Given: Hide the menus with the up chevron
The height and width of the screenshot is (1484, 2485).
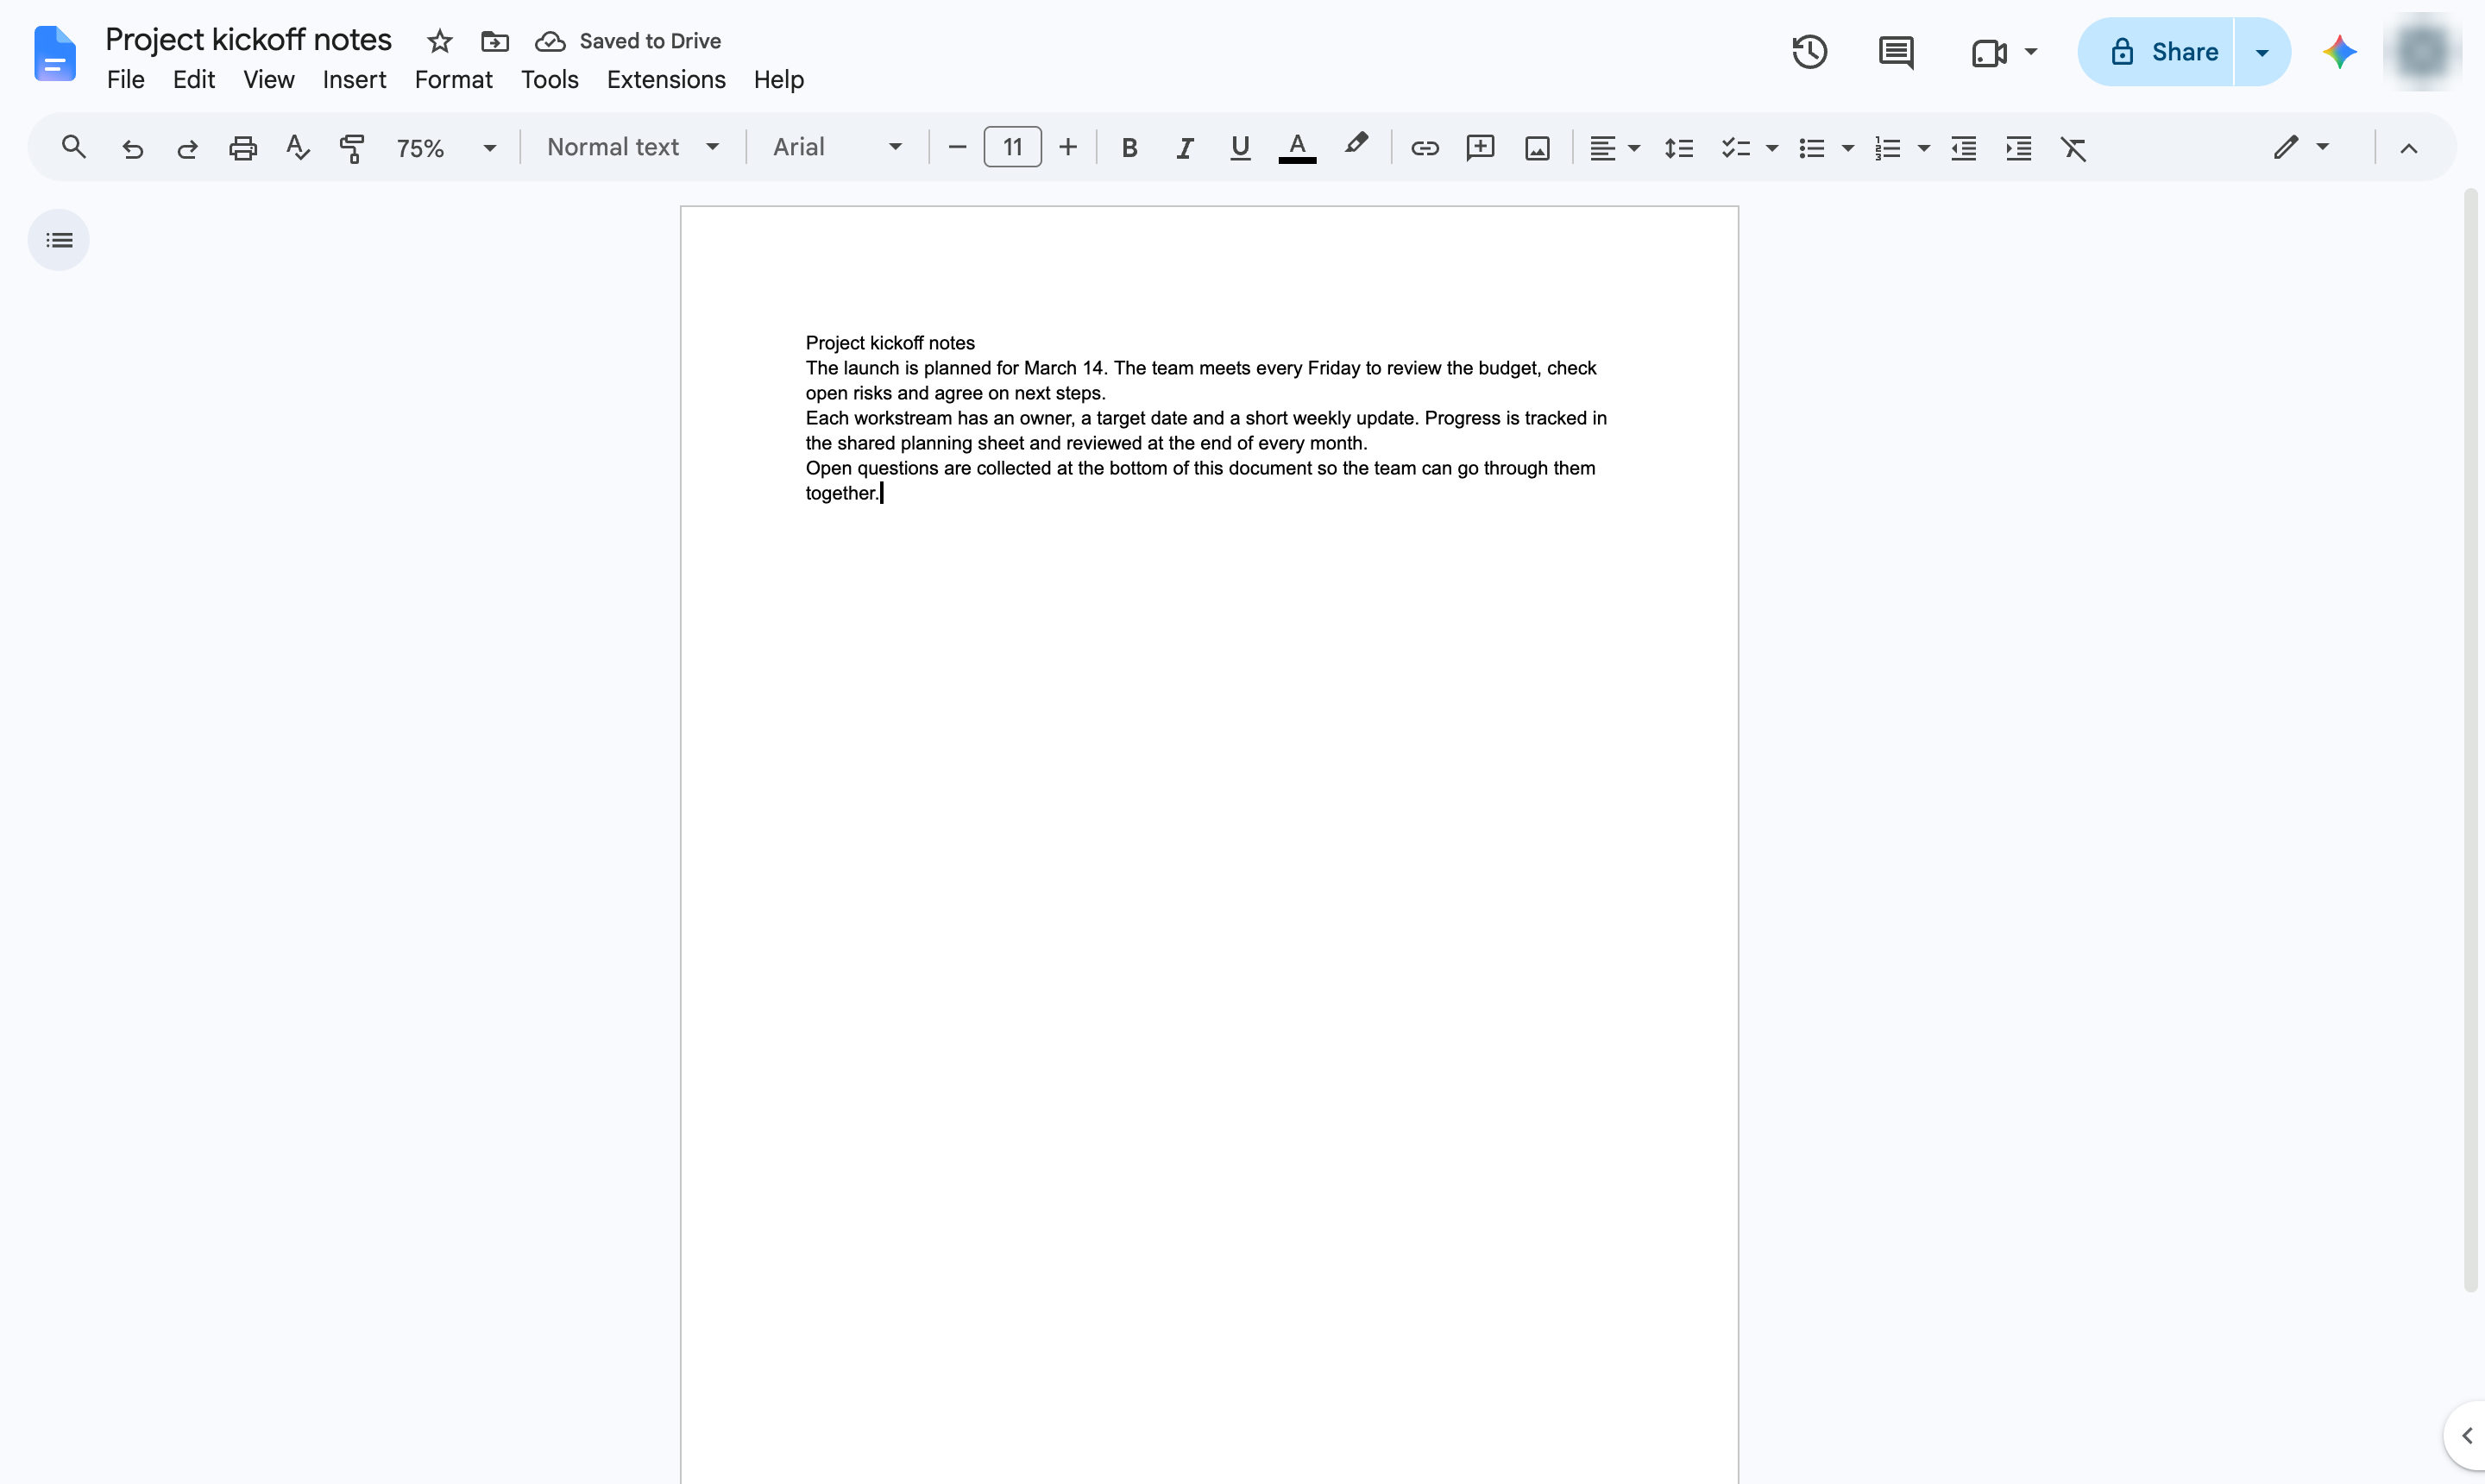Looking at the screenshot, I should click(2408, 148).
